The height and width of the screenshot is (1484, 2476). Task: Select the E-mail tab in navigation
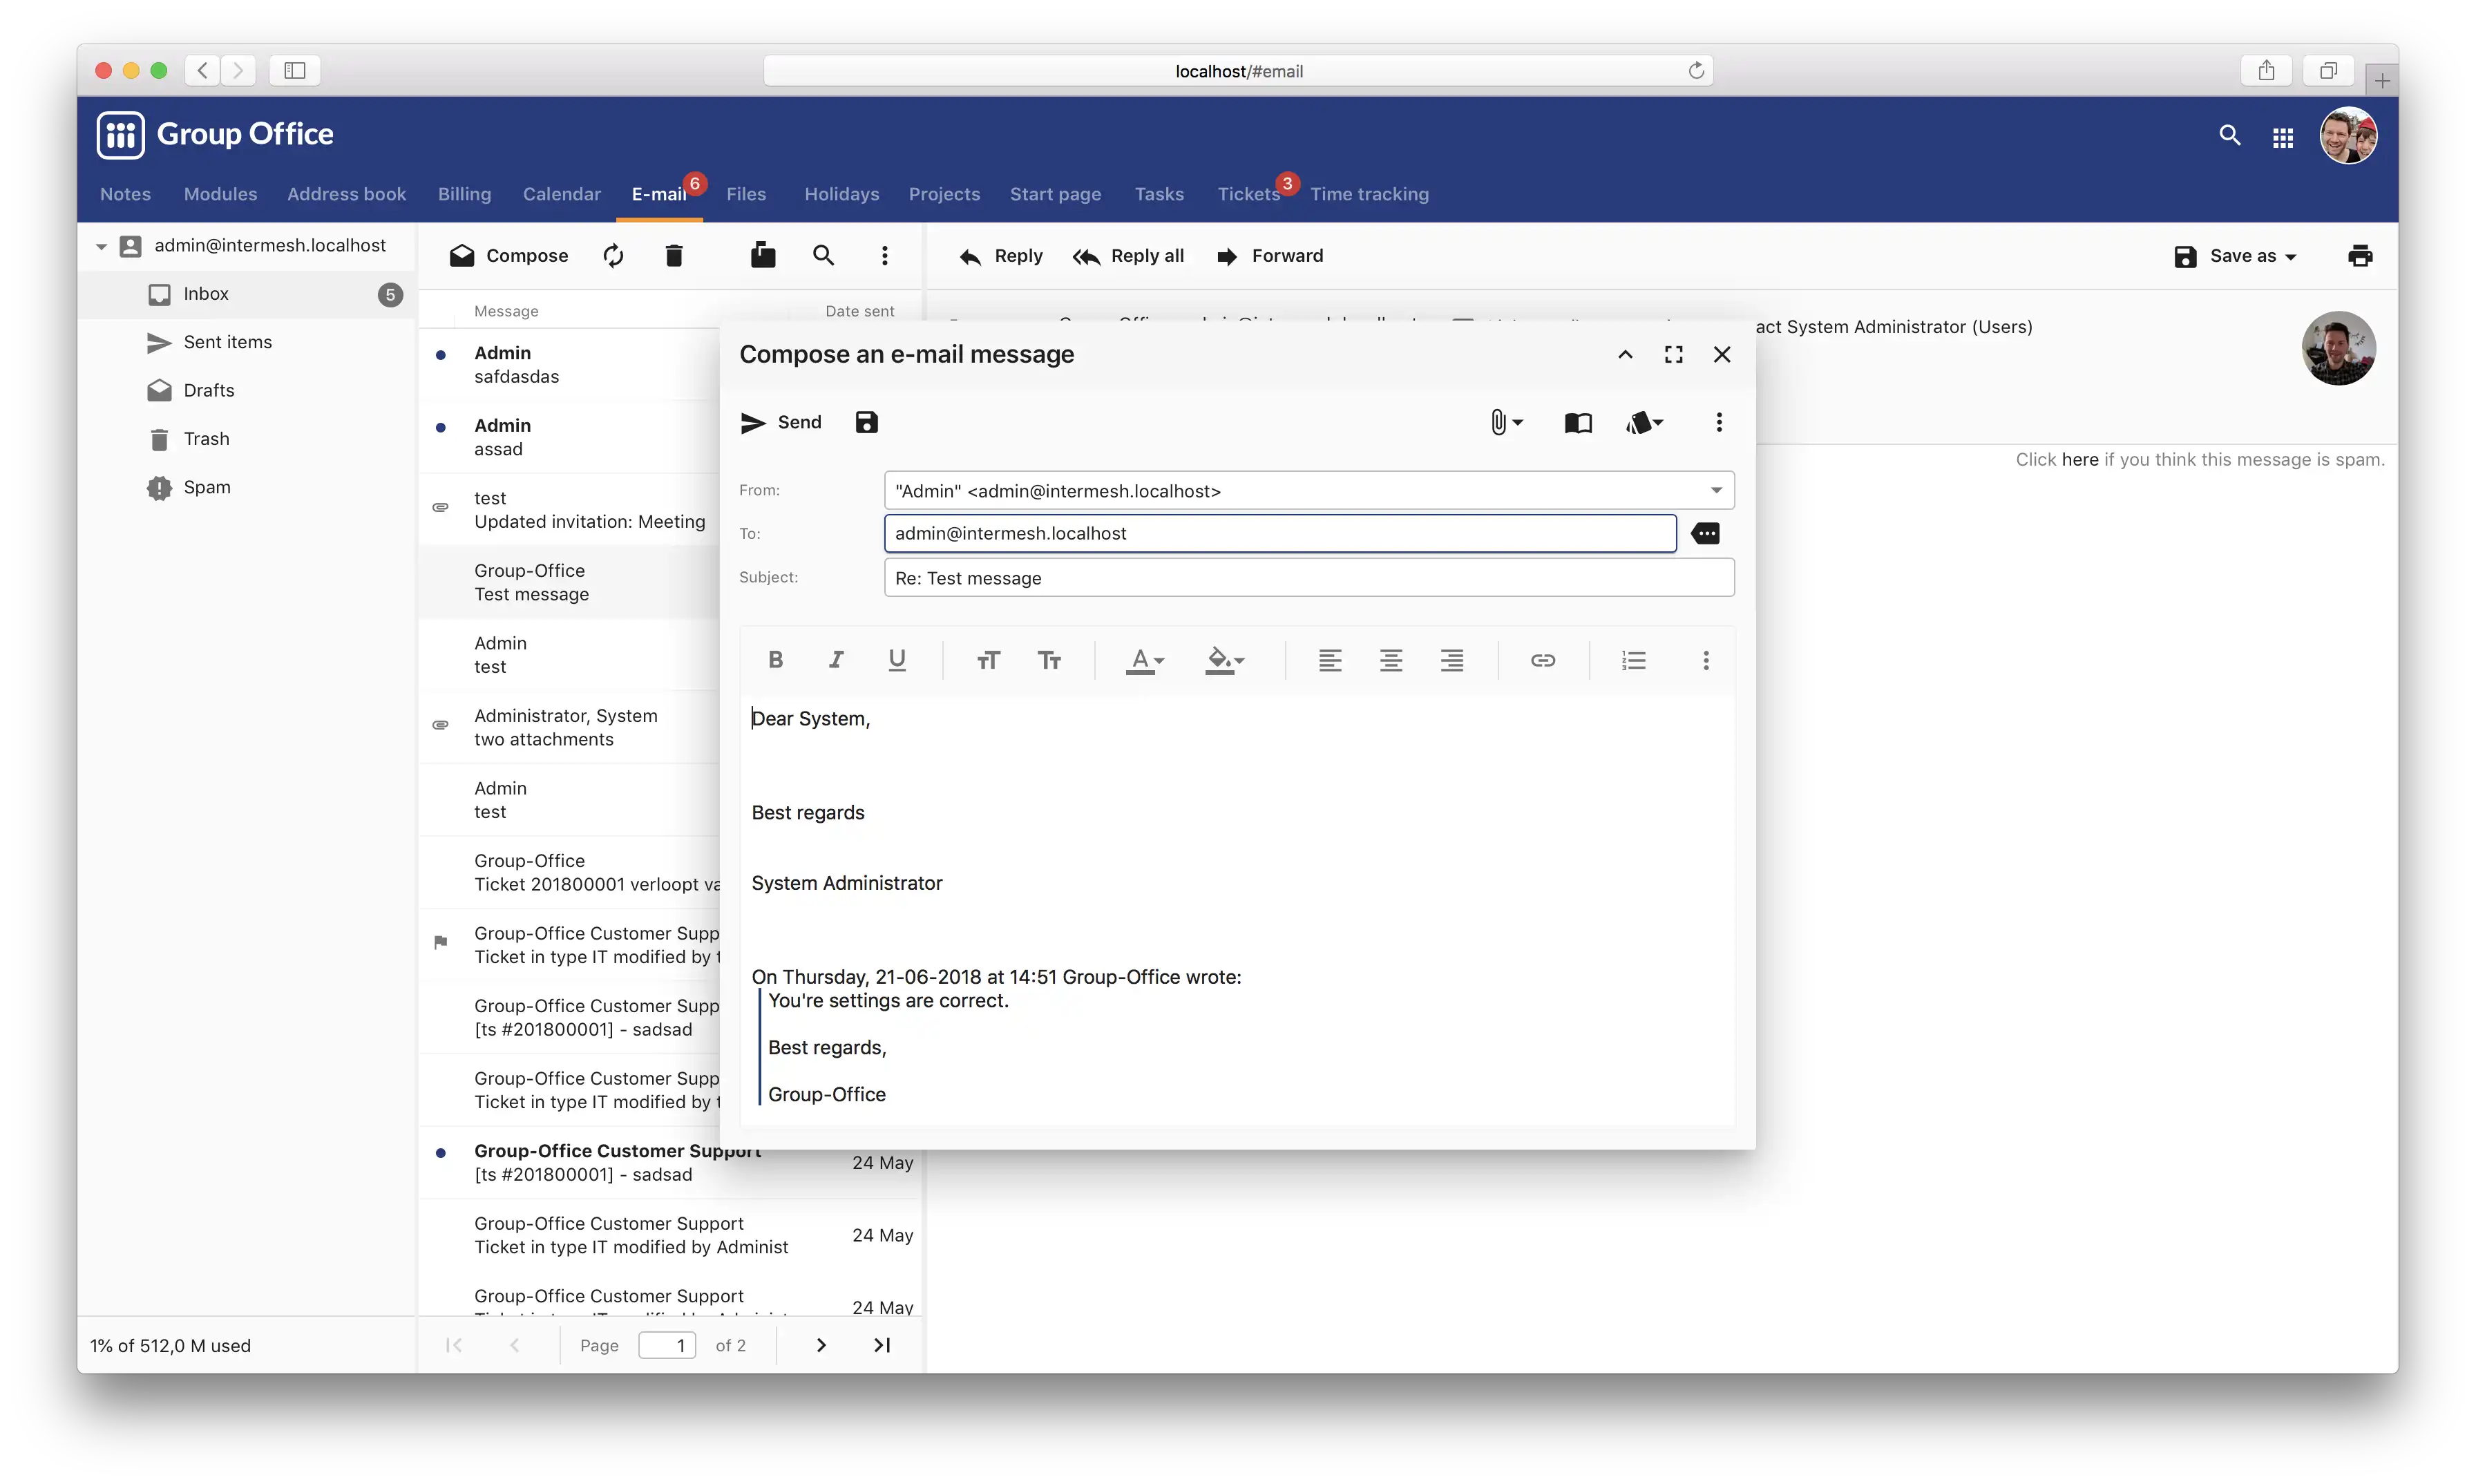tap(659, 193)
